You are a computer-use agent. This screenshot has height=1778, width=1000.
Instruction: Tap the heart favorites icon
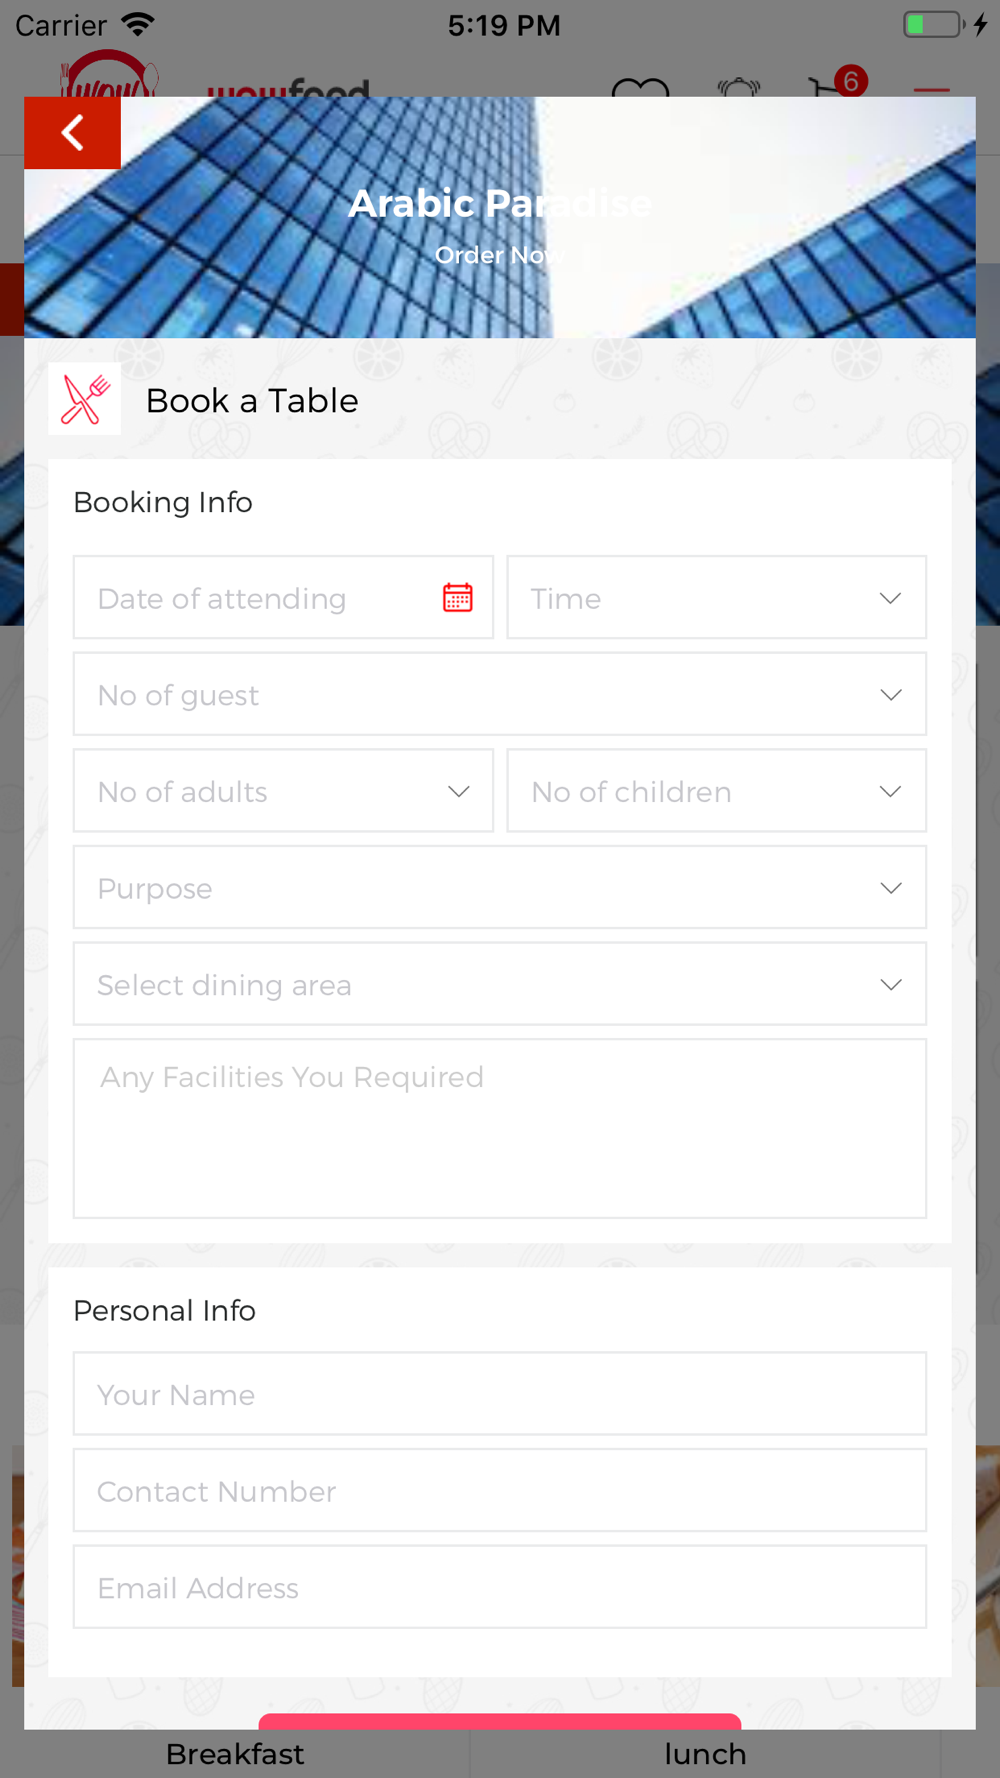tap(640, 87)
